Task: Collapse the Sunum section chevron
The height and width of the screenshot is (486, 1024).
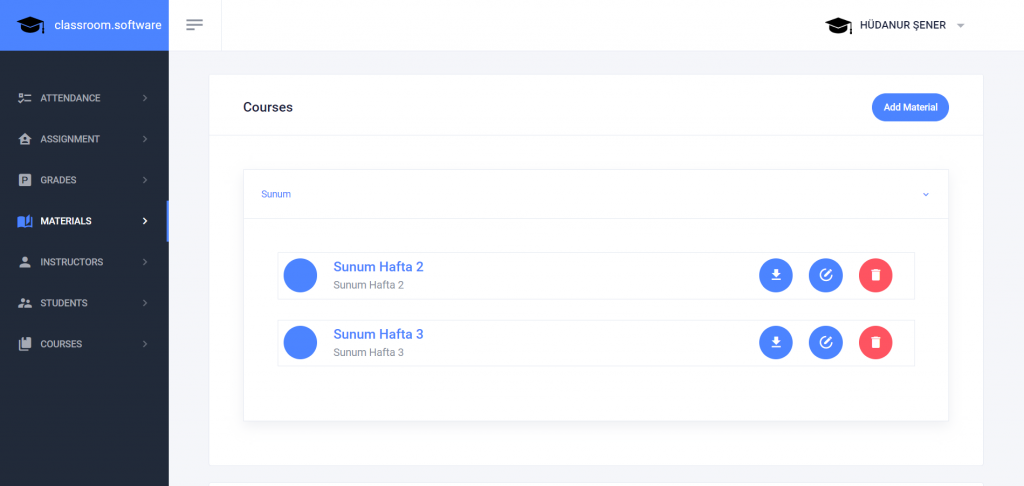Action: (926, 194)
